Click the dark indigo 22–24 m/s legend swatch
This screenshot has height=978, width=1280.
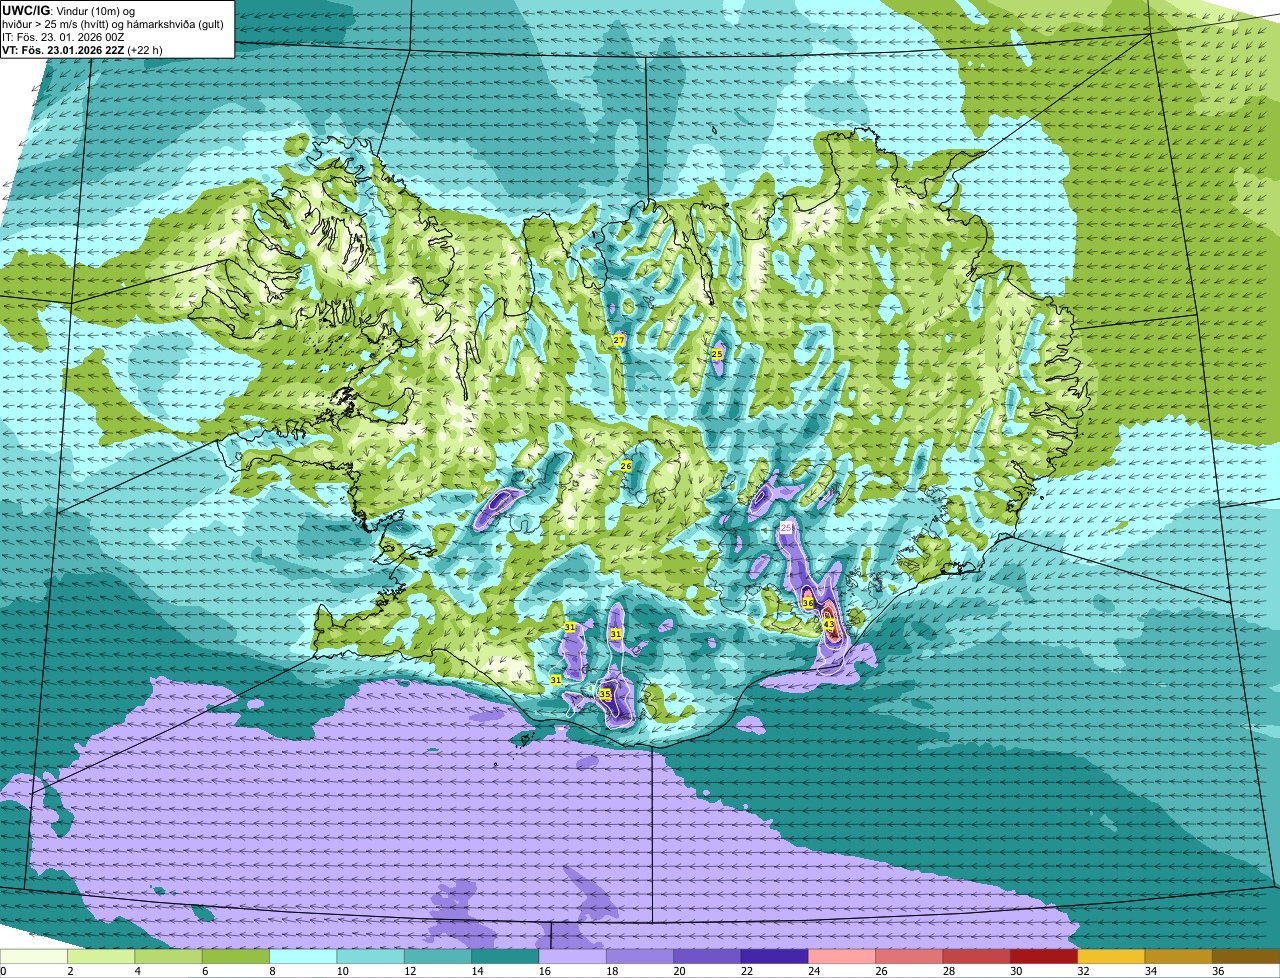pos(774,956)
